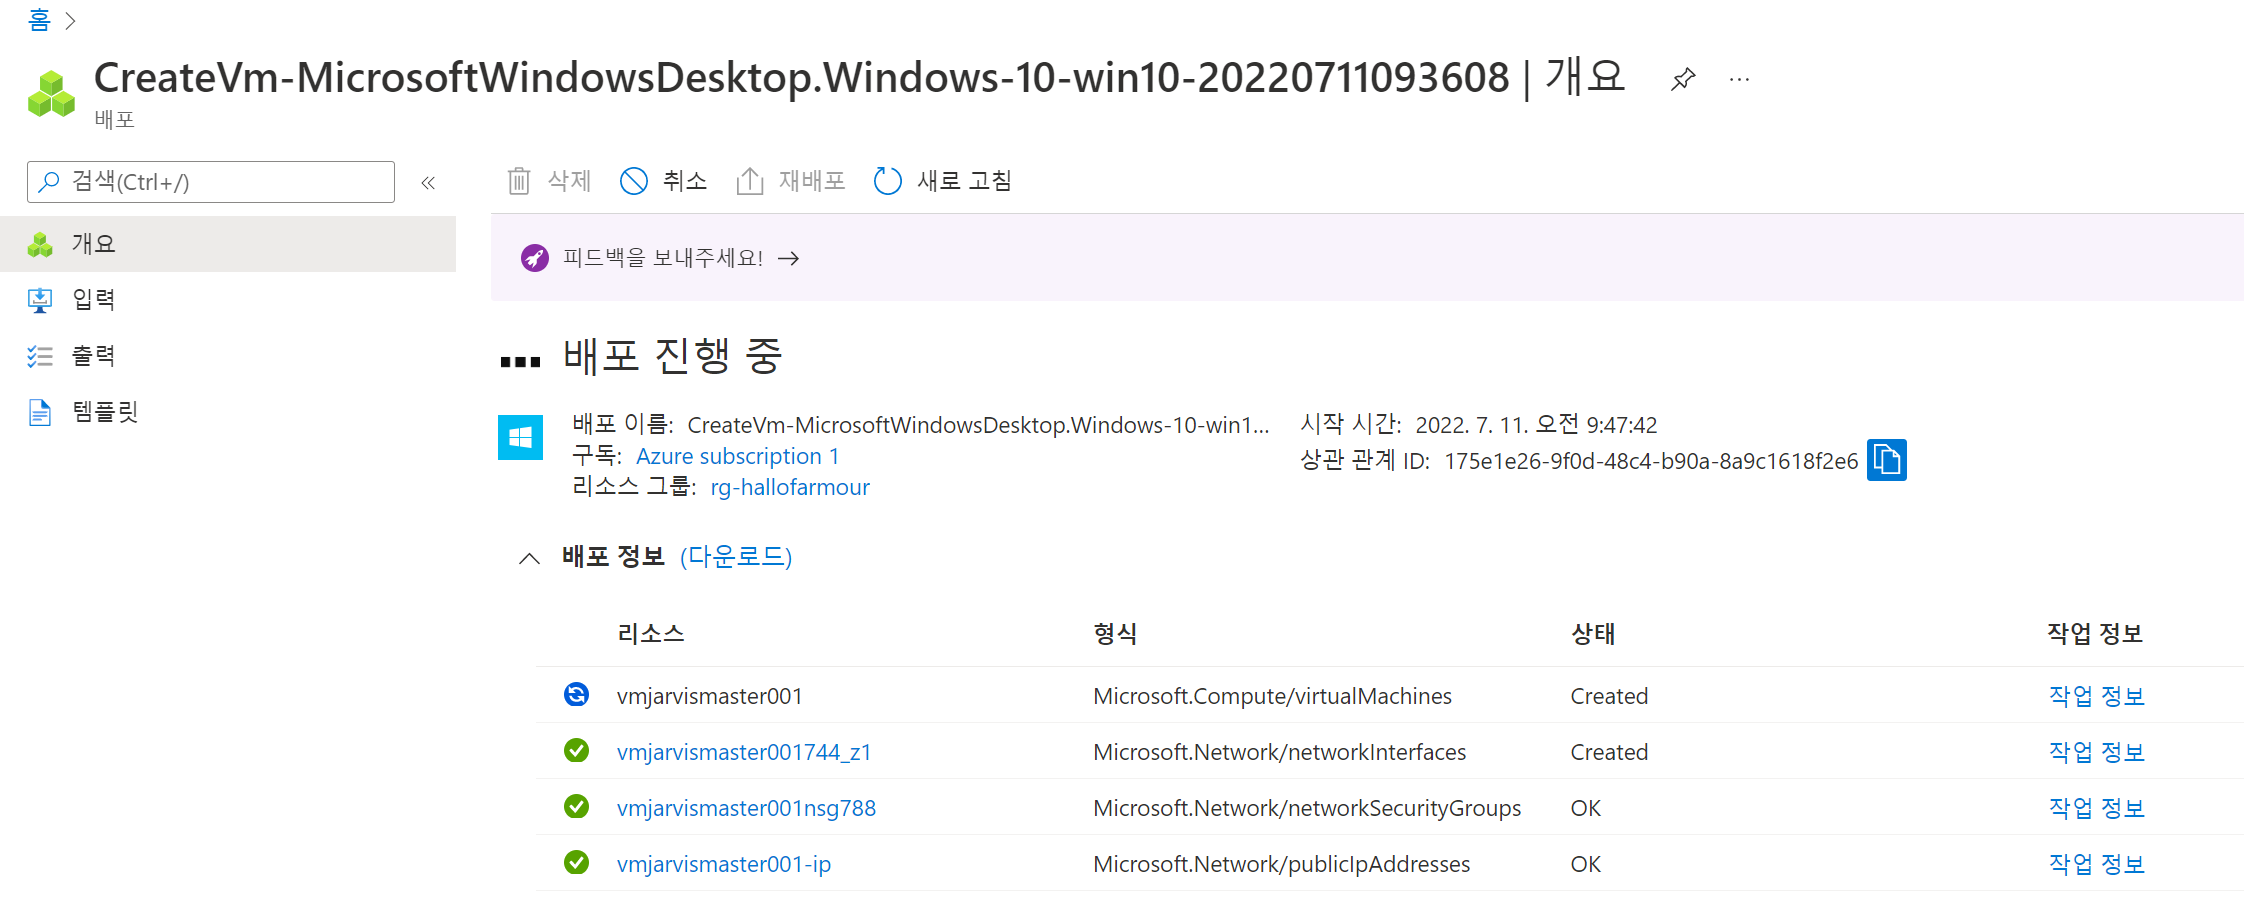Click the deployment cubes icon in header
The width and height of the screenshot is (2244, 907).
tap(51, 94)
